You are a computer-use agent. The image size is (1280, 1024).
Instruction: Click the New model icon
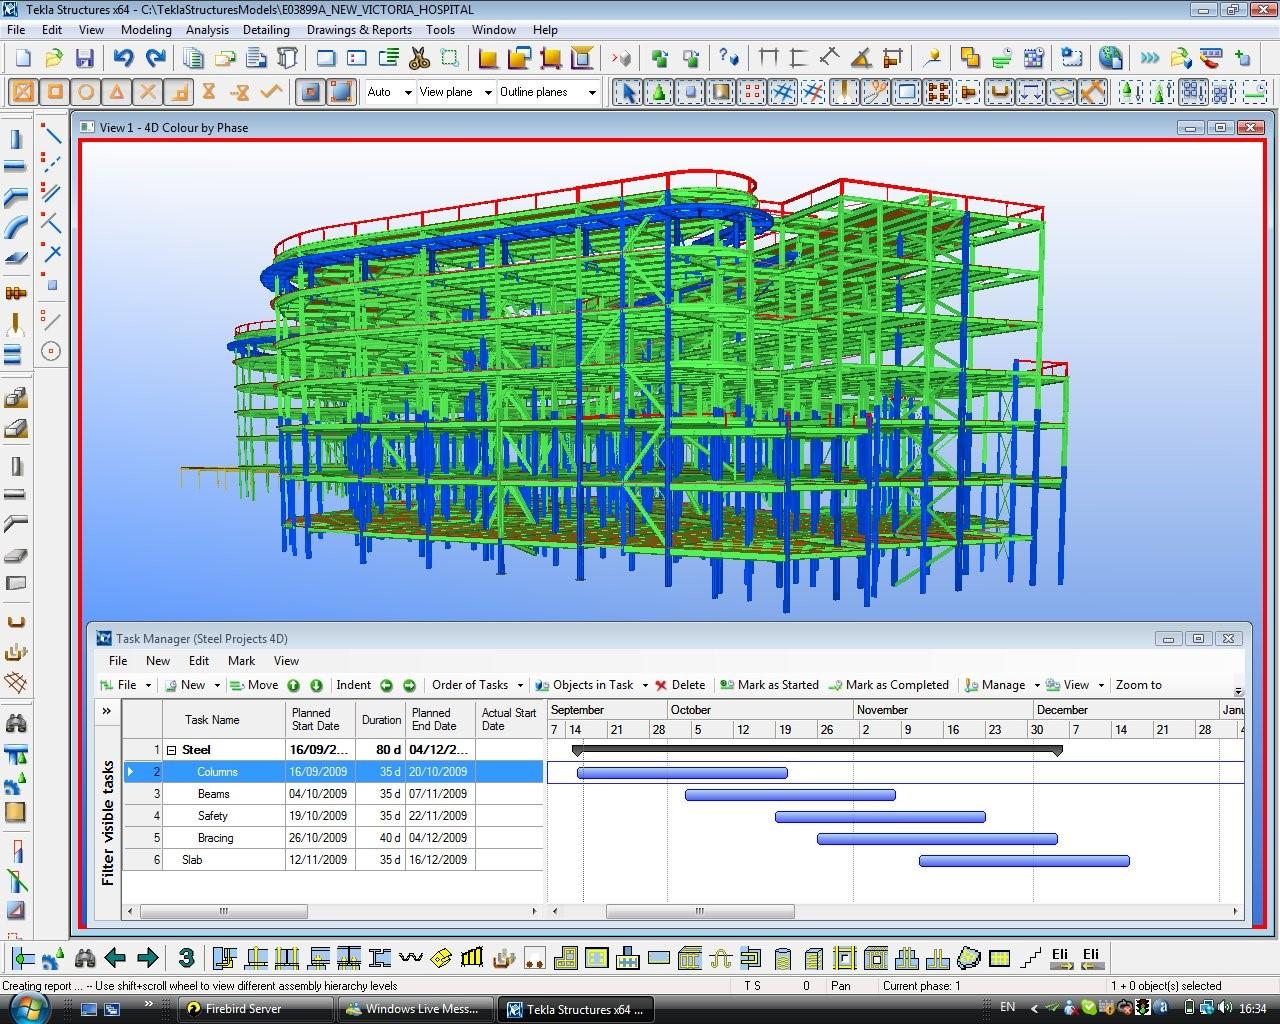pos(22,58)
